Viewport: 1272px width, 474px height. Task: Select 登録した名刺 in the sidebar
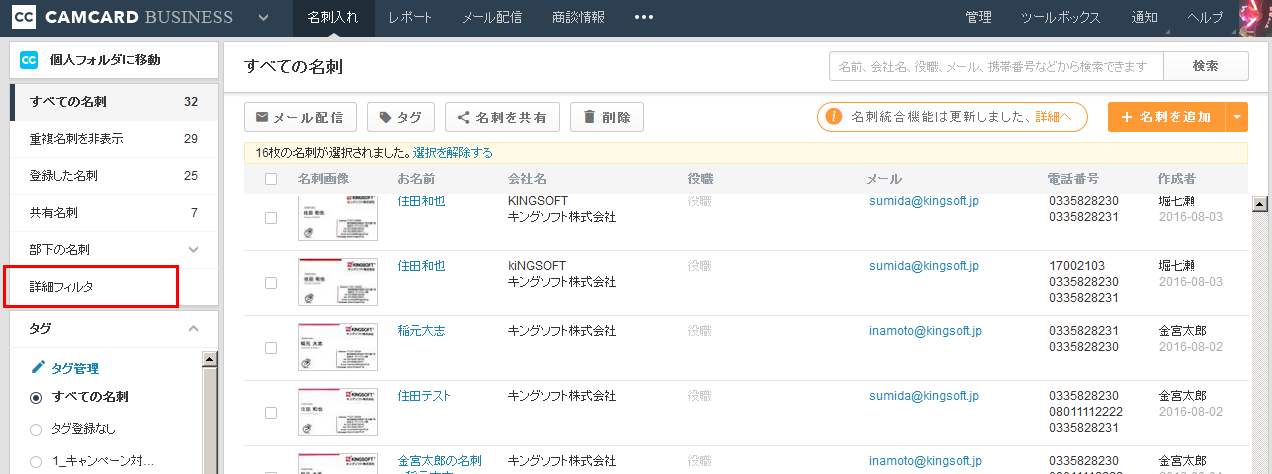pyautogui.click(x=114, y=175)
